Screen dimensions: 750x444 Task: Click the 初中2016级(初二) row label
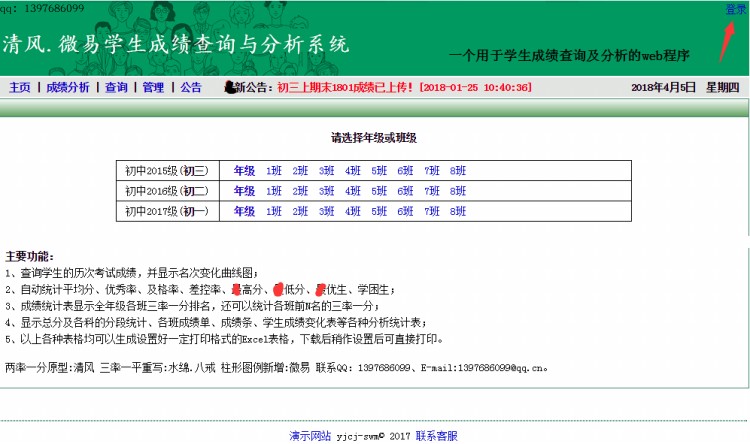[167, 191]
